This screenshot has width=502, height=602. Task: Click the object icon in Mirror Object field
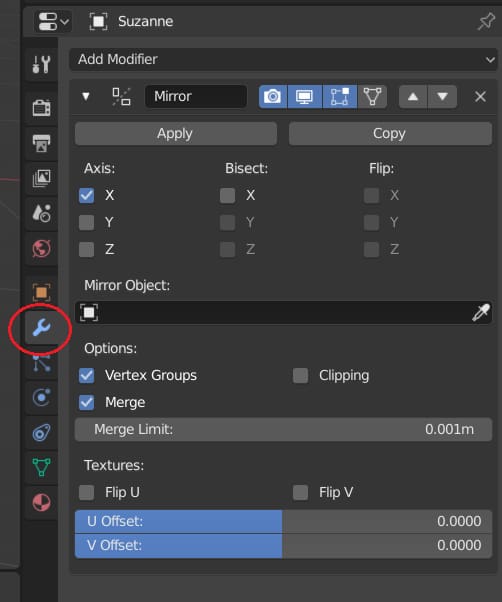coord(89,313)
